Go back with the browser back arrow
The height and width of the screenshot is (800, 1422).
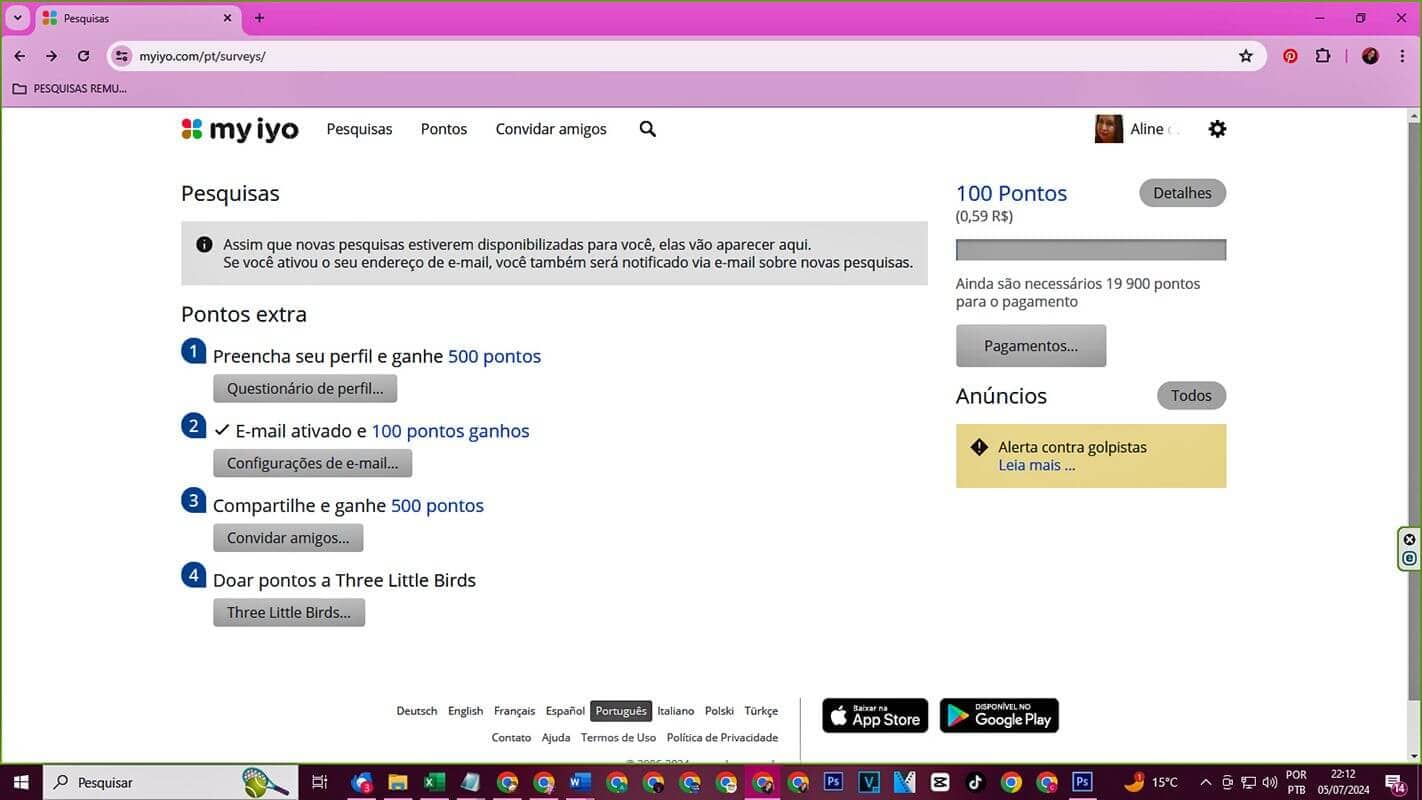point(20,56)
